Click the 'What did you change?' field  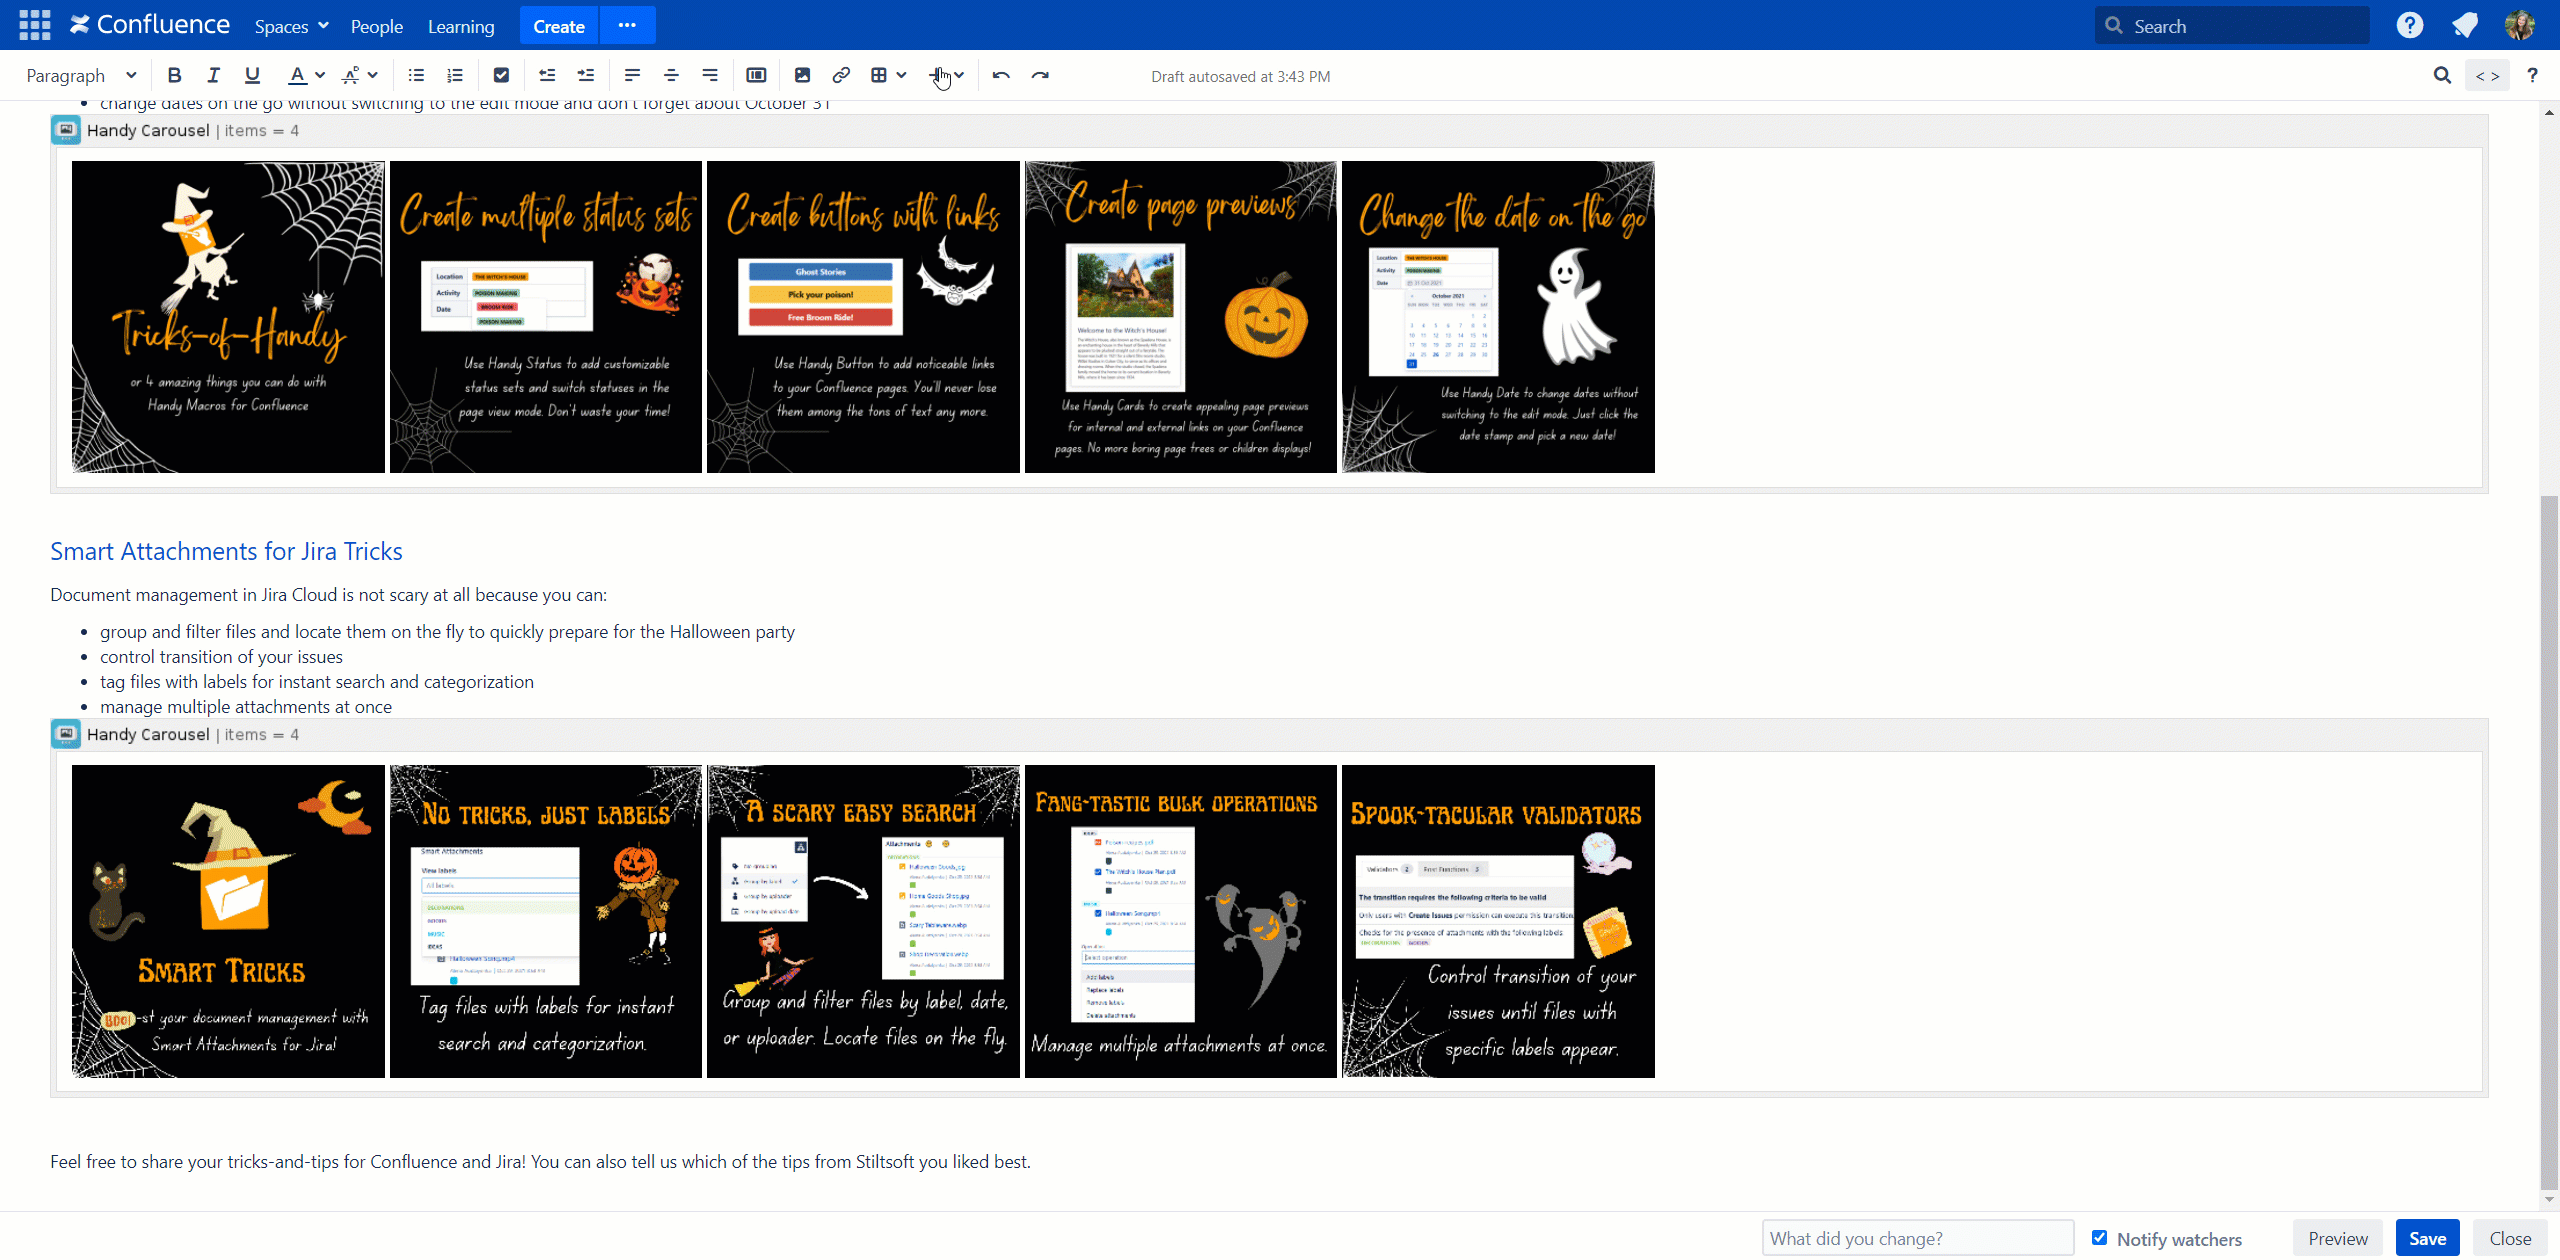1917,1238
